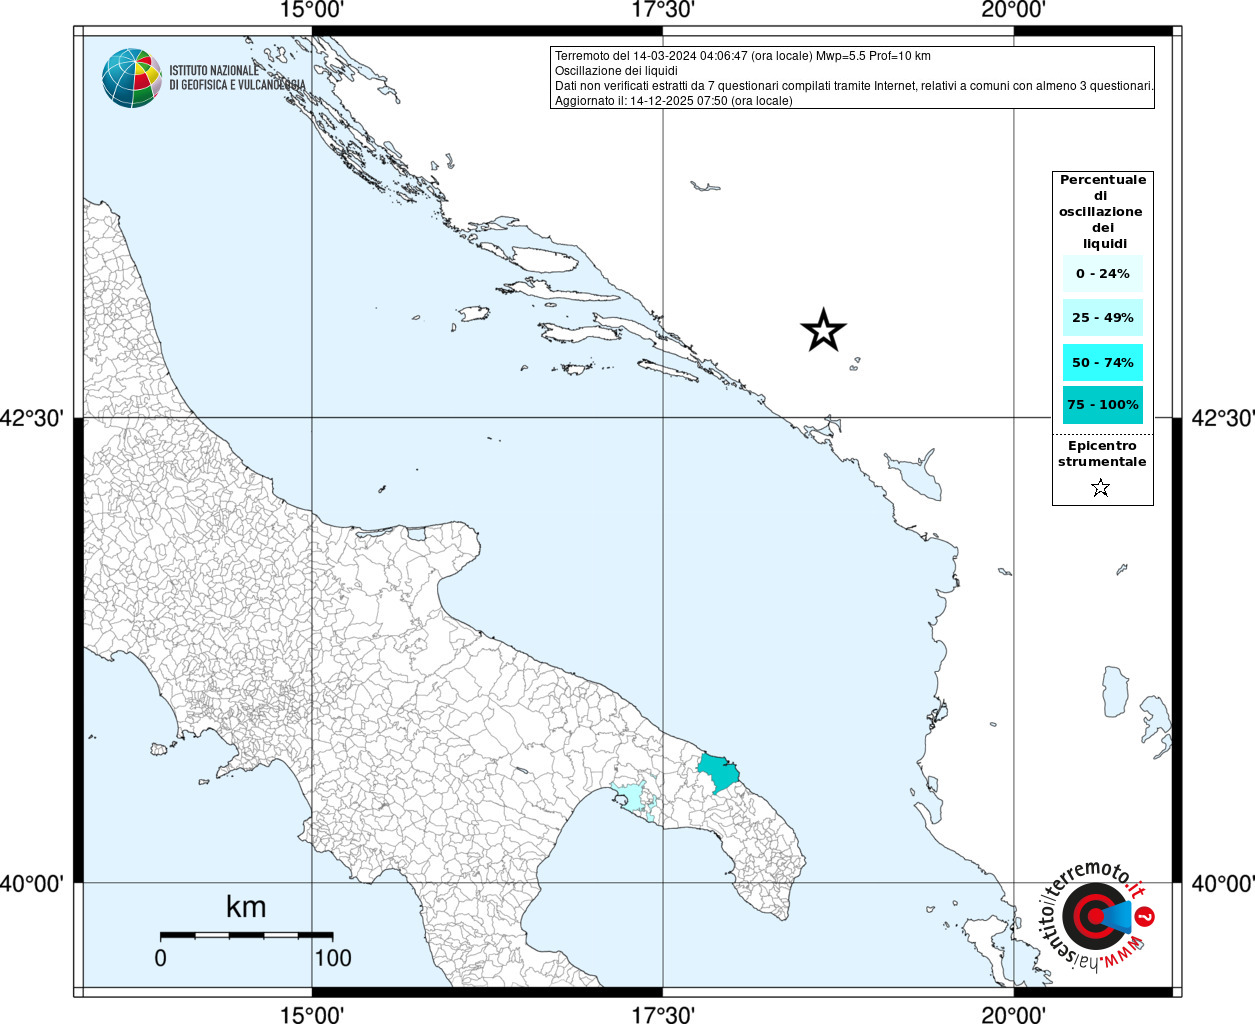
Task: Click the epicenter star on the map
Action: [823, 330]
